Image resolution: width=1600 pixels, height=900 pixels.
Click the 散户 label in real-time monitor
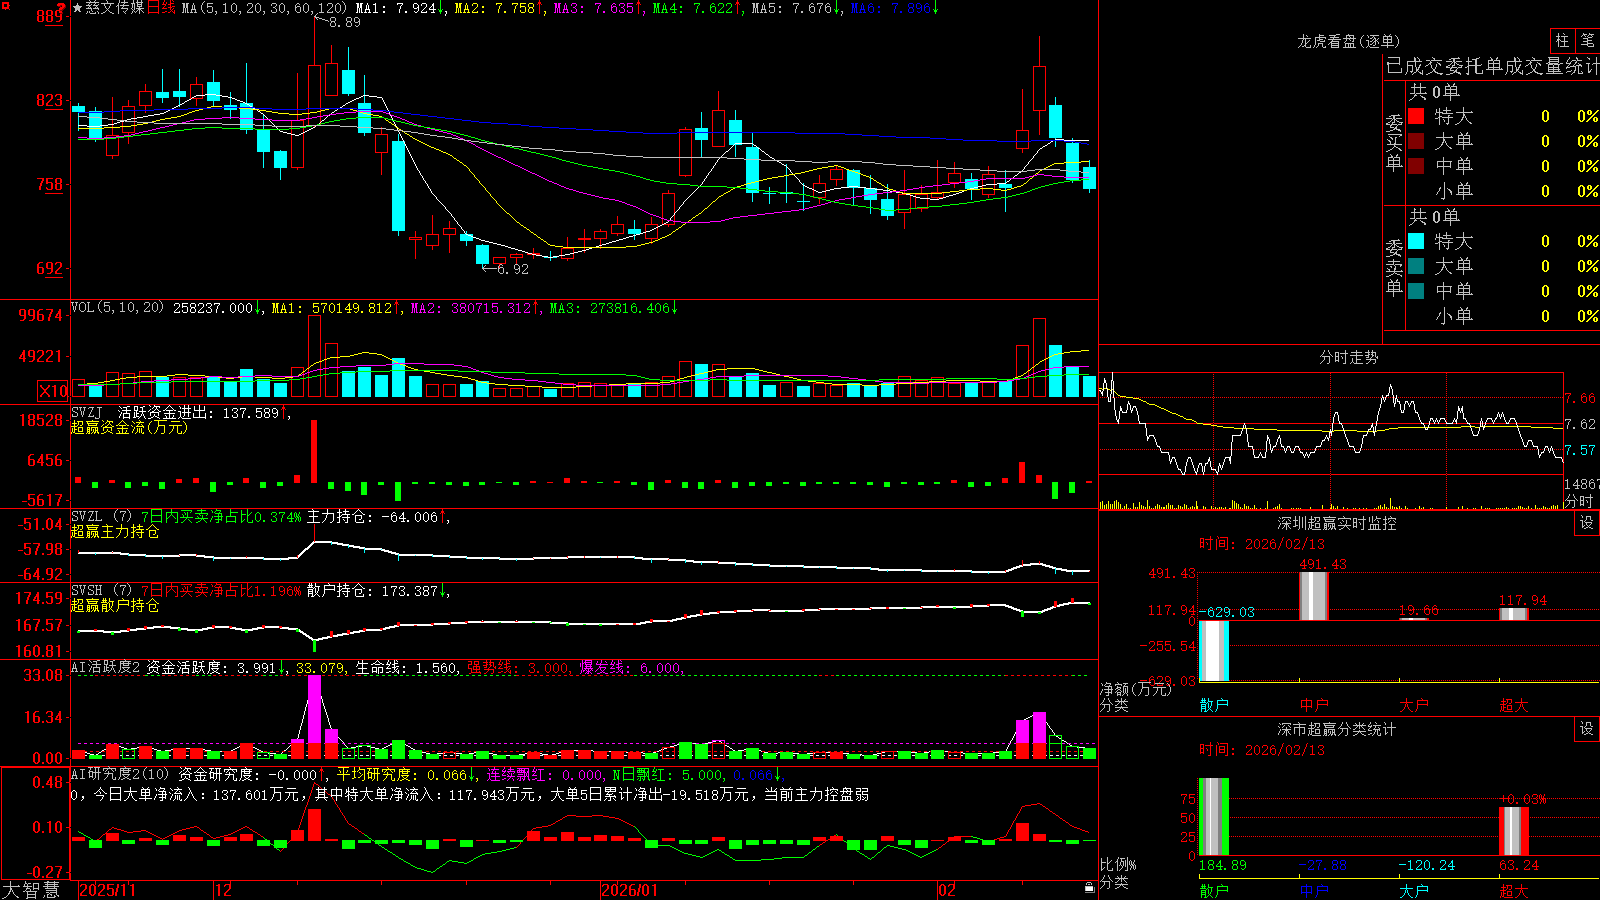pyautogui.click(x=1214, y=705)
